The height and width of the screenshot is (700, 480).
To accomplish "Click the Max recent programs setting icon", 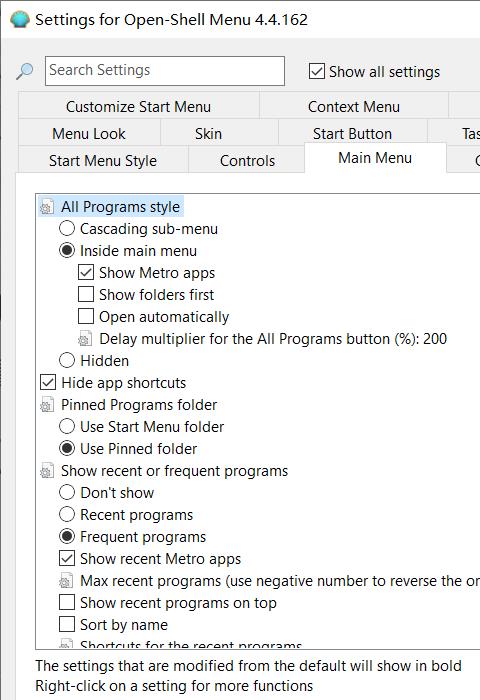I will (66, 581).
